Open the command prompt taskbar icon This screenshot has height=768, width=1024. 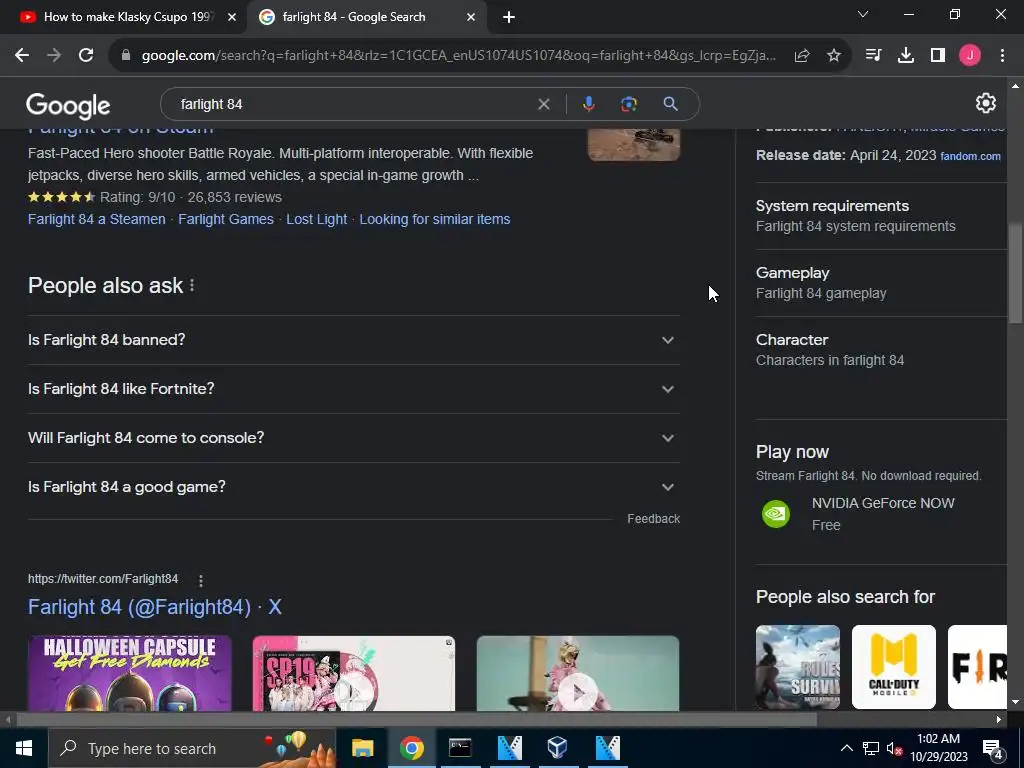[460, 748]
